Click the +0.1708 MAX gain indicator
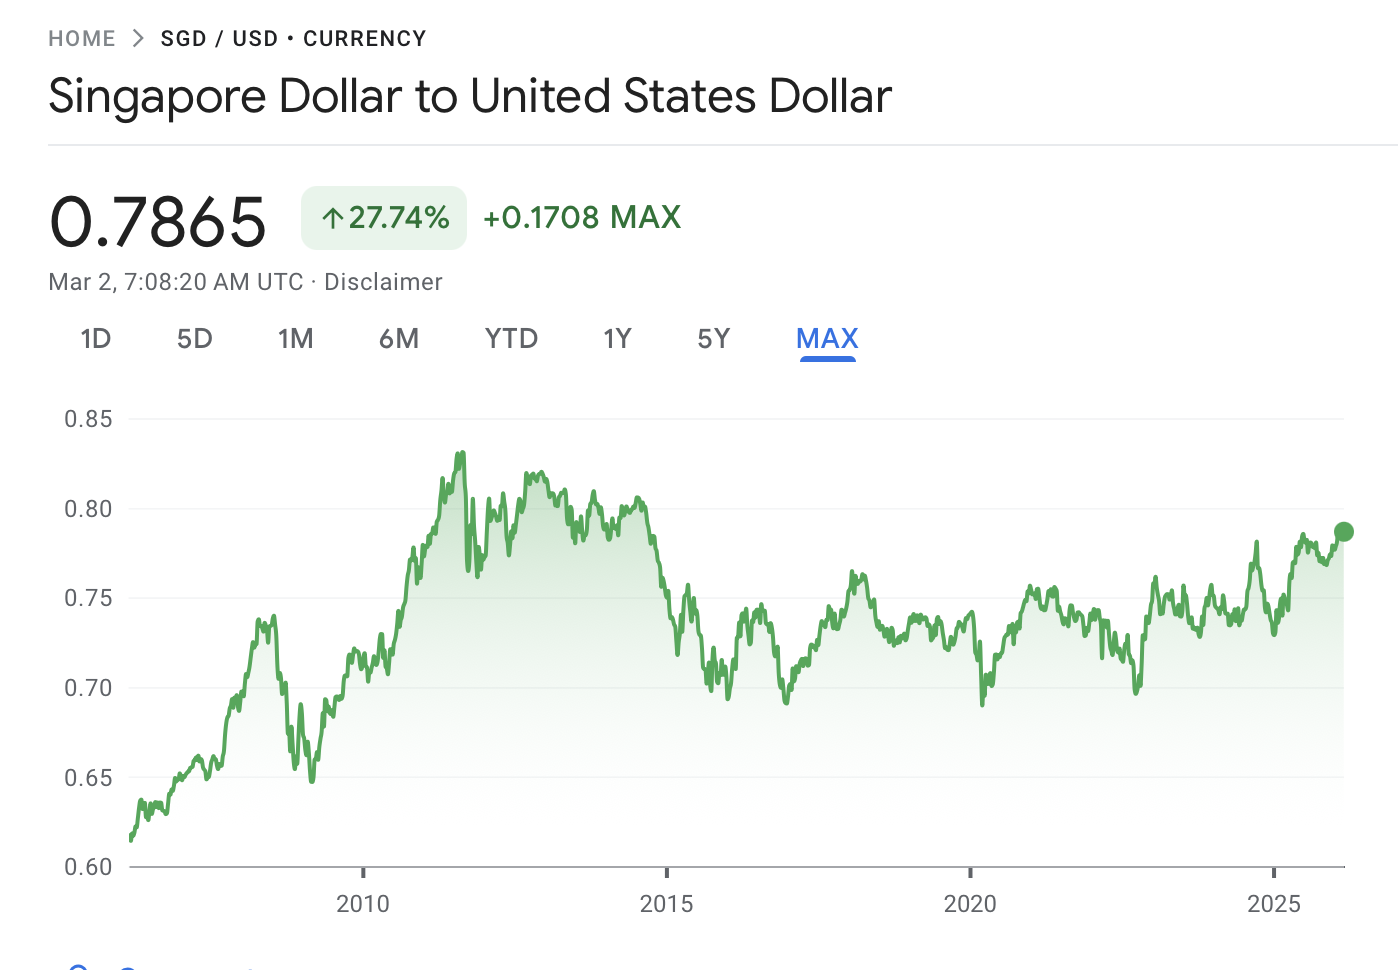 tap(581, 218)
